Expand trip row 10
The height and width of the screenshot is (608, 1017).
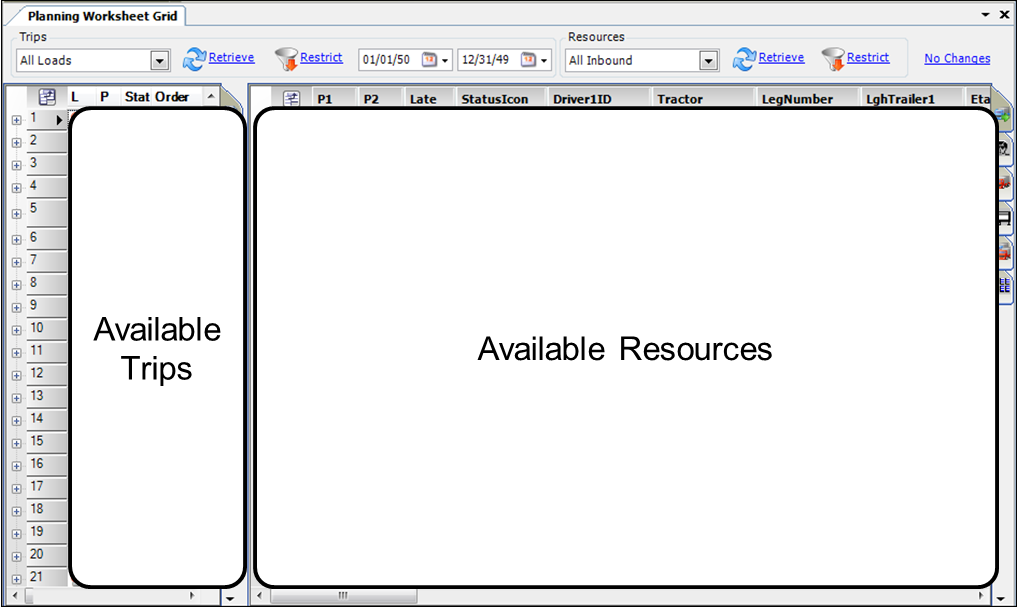point(17,330)
